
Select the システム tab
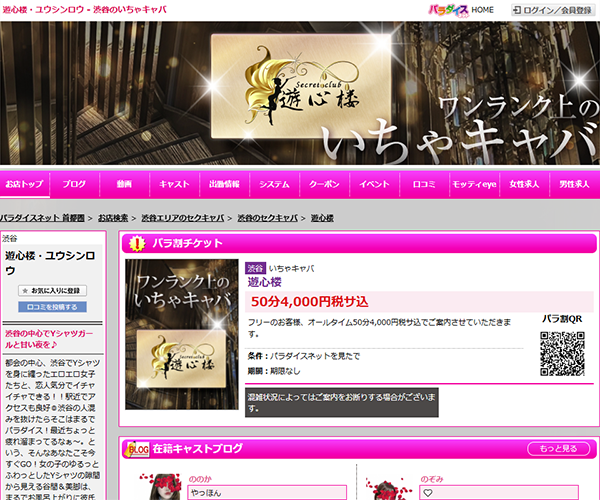pos(274,184)
